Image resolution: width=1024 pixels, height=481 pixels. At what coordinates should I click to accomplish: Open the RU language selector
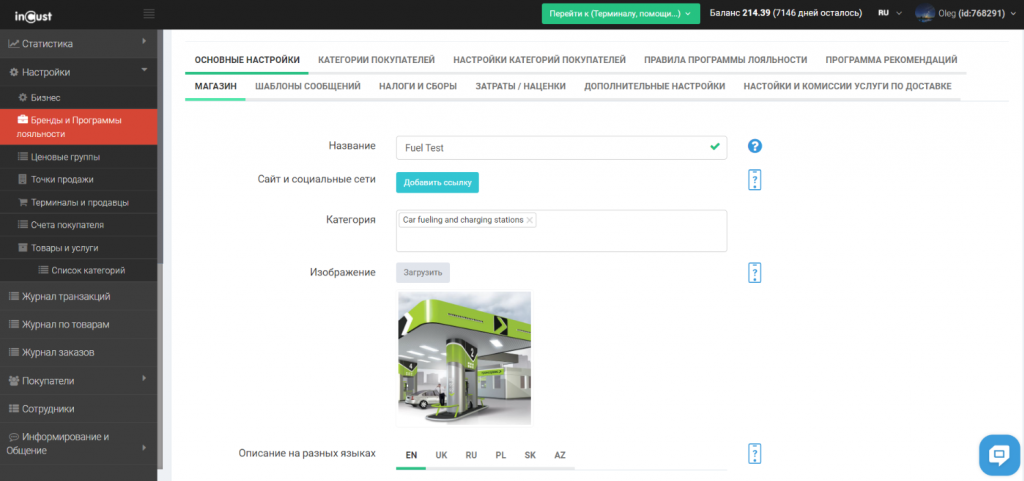[889, 13]
